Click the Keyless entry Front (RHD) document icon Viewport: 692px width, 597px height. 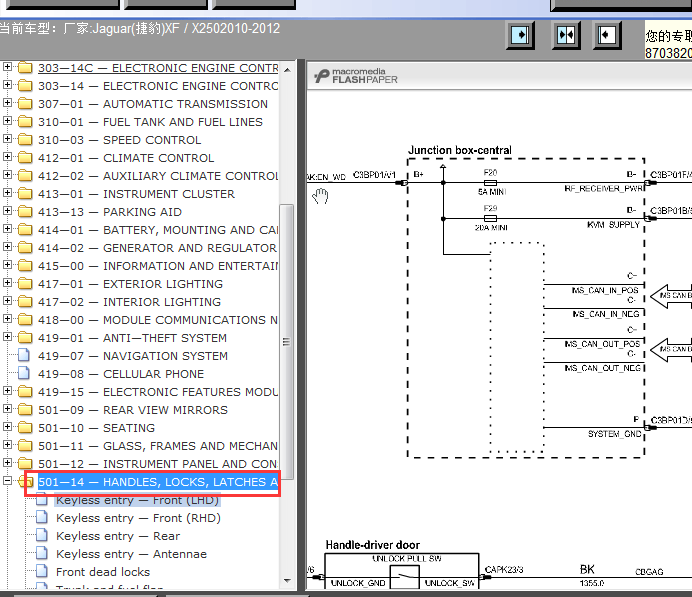[x=42, y=517]
